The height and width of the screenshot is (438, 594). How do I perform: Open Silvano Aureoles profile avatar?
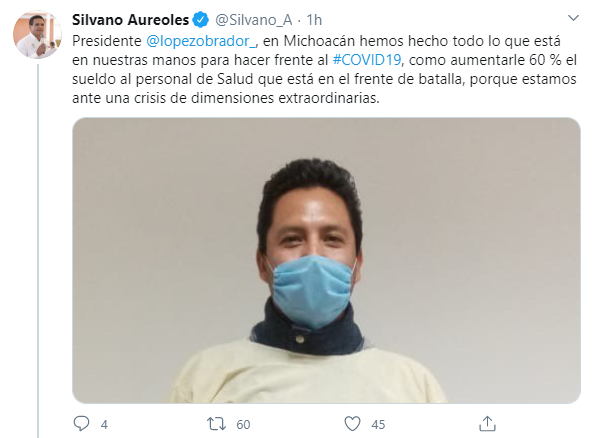click(x=37, y=35)
